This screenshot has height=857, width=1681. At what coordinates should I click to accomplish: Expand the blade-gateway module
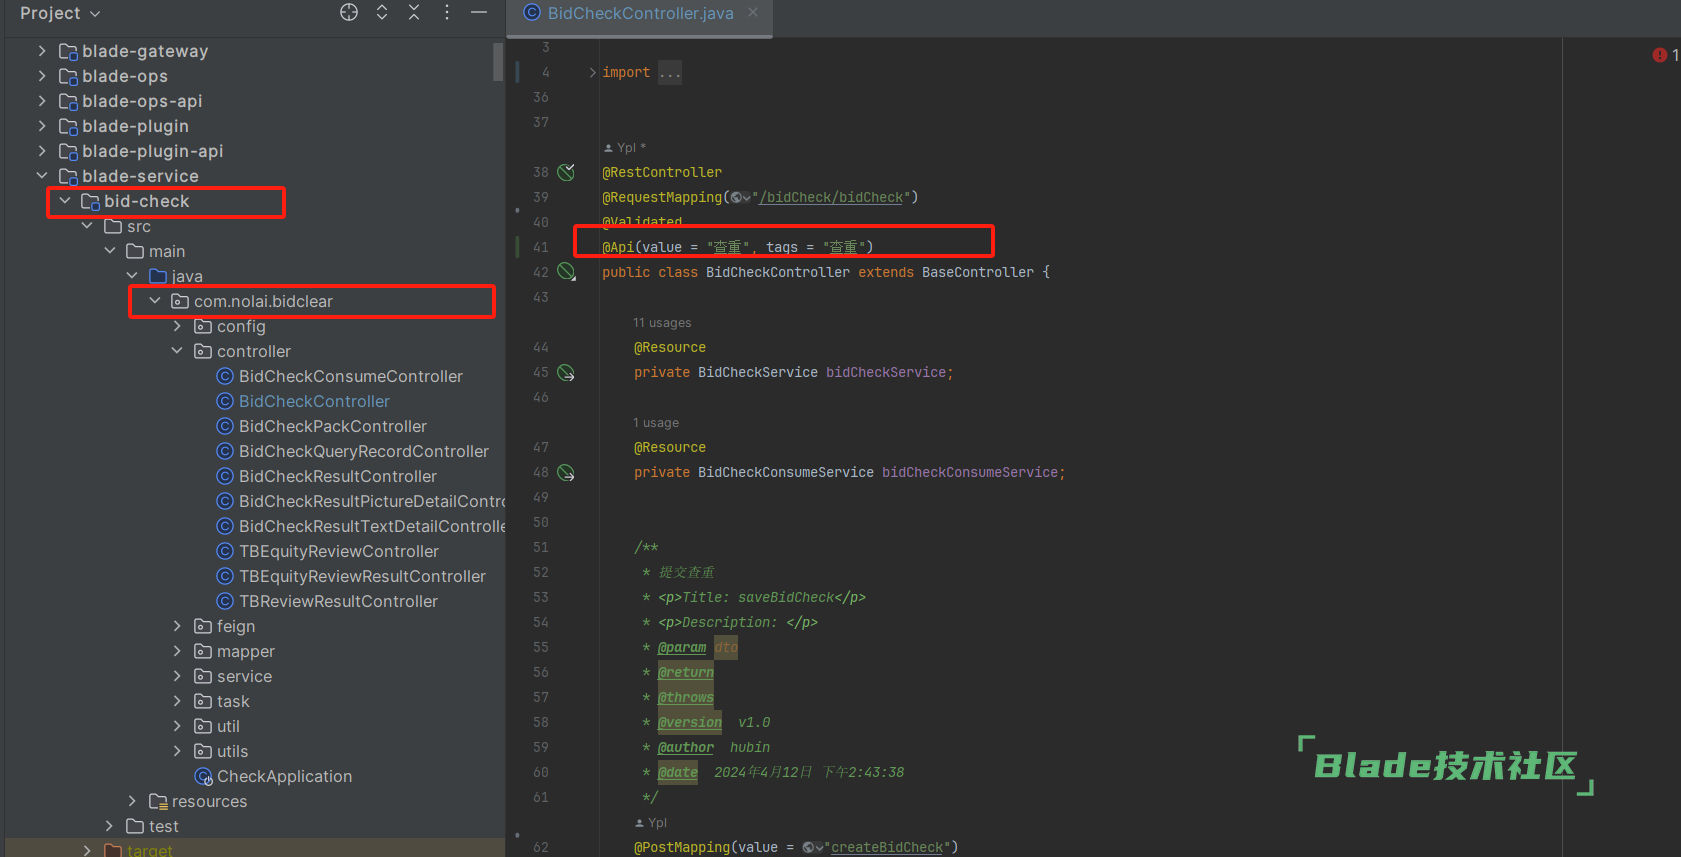click(42, 50)
